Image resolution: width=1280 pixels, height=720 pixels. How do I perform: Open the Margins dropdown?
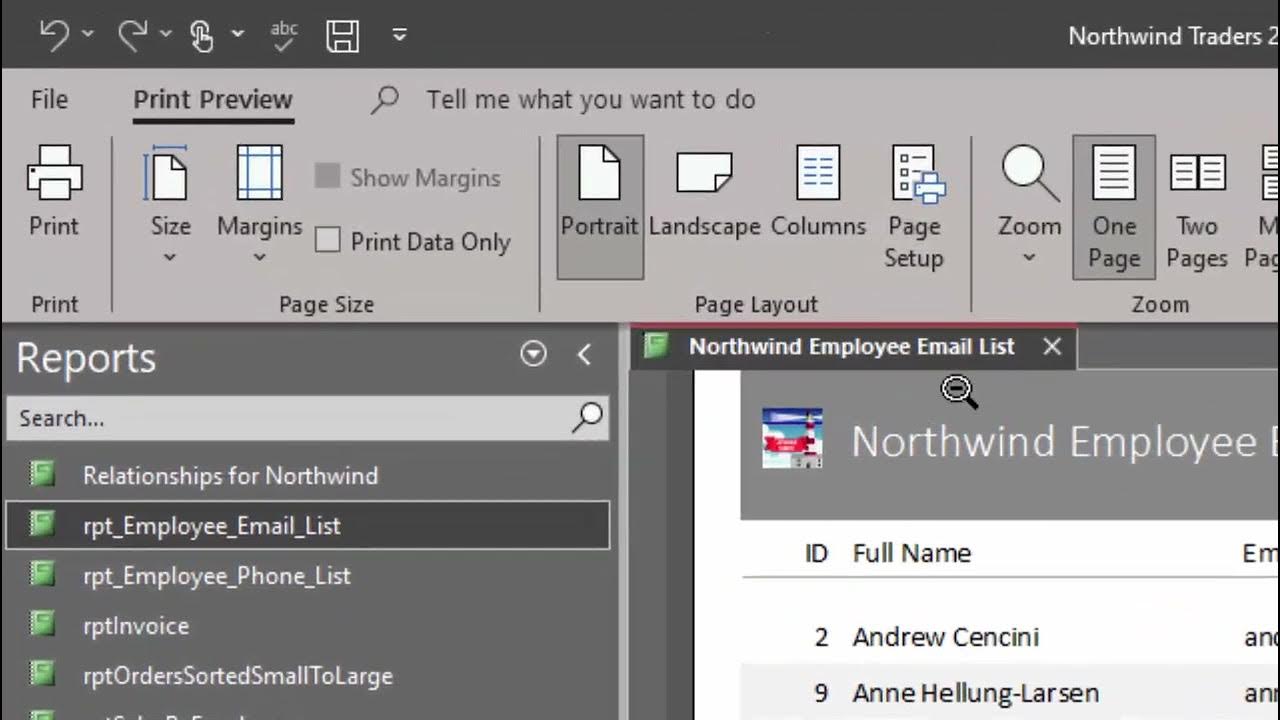(x=259, y=204)
